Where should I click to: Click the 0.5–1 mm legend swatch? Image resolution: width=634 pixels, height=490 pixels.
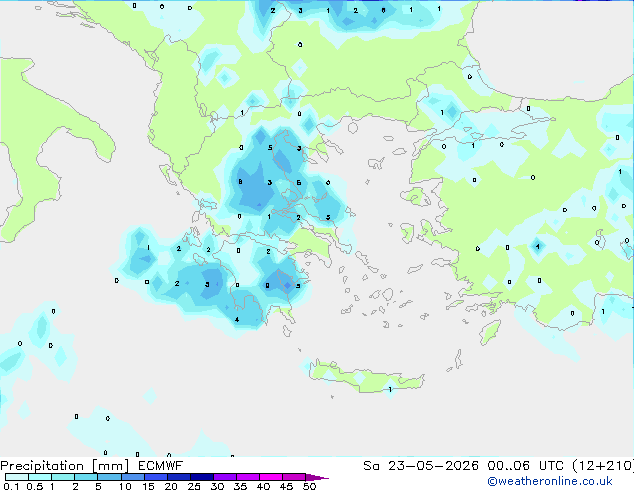pos(40,477)
